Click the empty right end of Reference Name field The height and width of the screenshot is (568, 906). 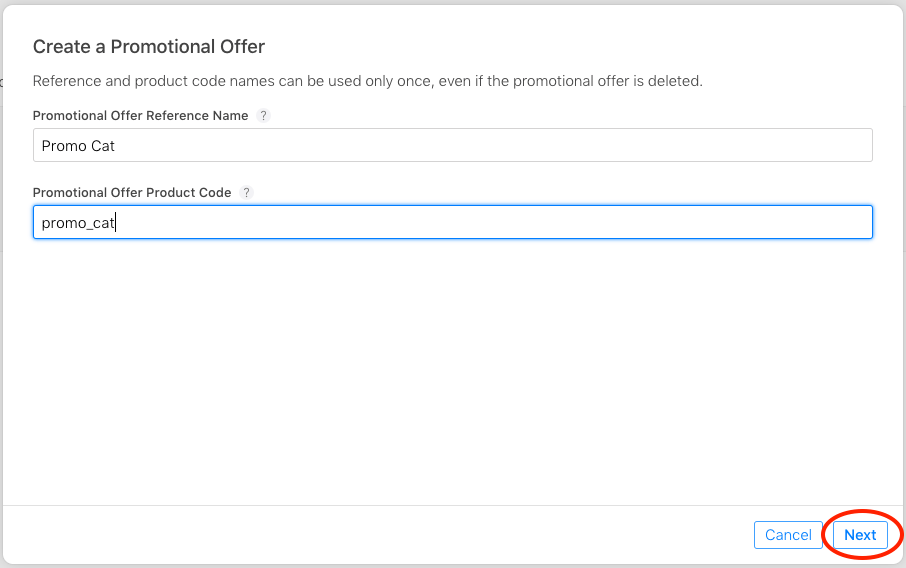(x=800, y=145)
